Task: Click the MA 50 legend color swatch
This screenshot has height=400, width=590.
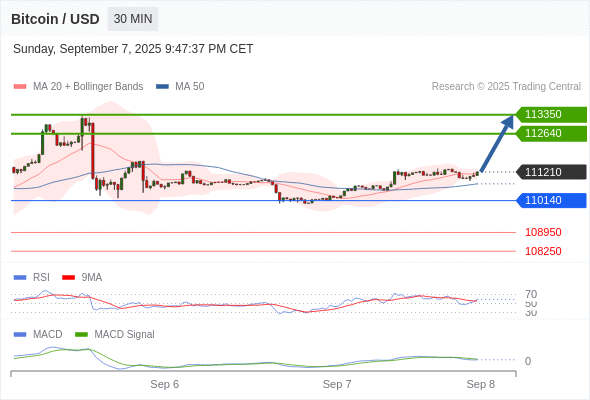Action: [162, 87]
